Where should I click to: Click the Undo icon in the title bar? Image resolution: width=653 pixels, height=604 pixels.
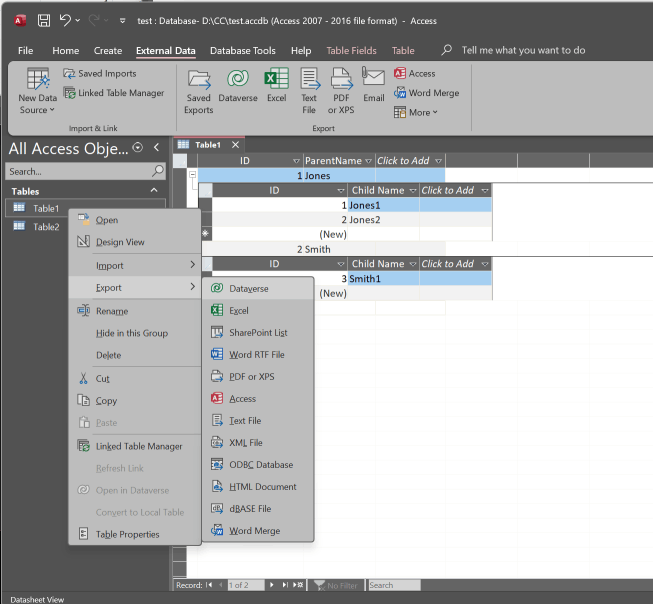(x=65, y=20)
